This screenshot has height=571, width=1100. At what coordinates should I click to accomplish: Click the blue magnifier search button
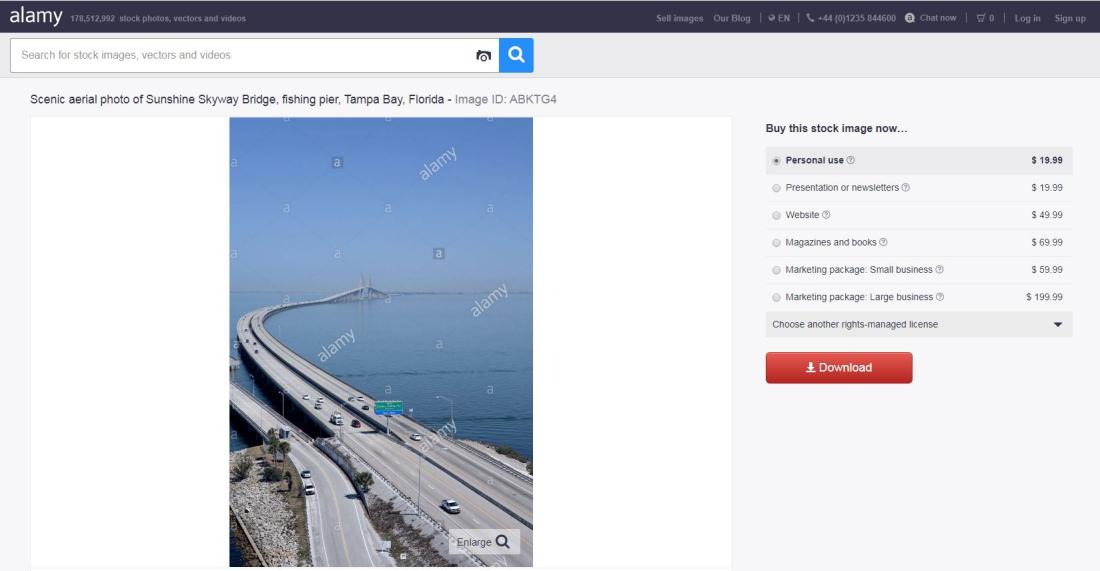tap(516, 55)
